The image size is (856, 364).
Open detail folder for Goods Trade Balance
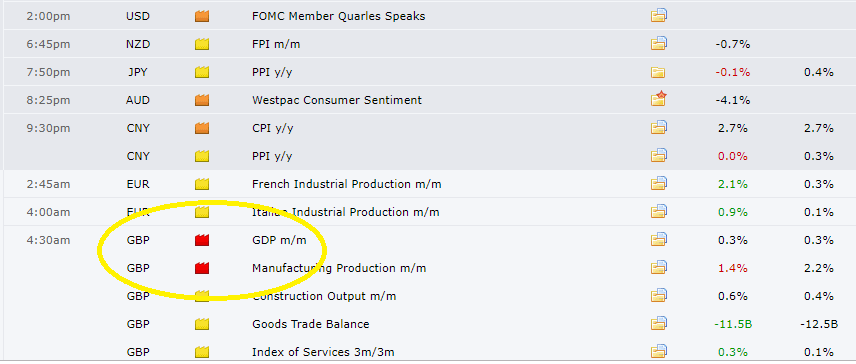(659, 324)
